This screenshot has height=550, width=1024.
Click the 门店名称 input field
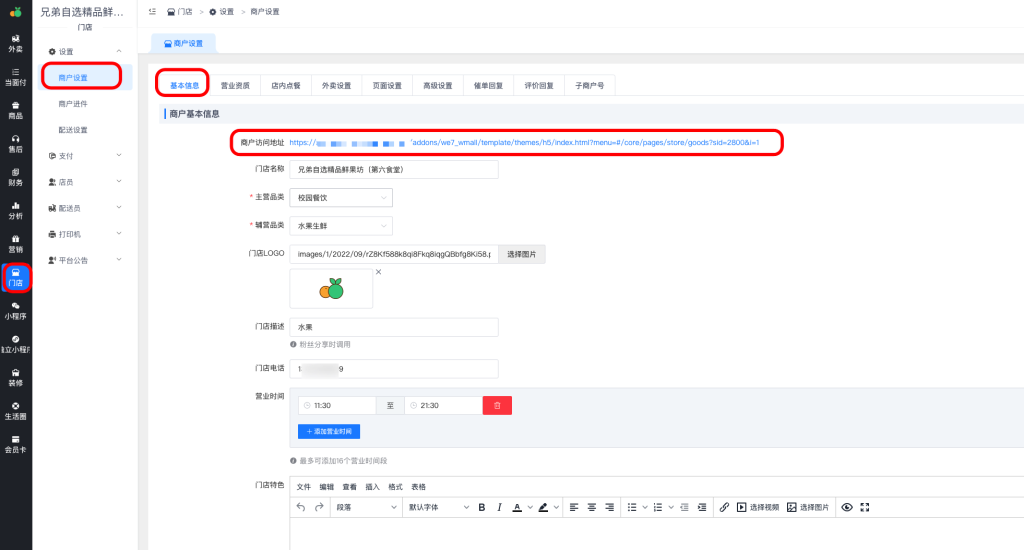click(x=394, y=170)
